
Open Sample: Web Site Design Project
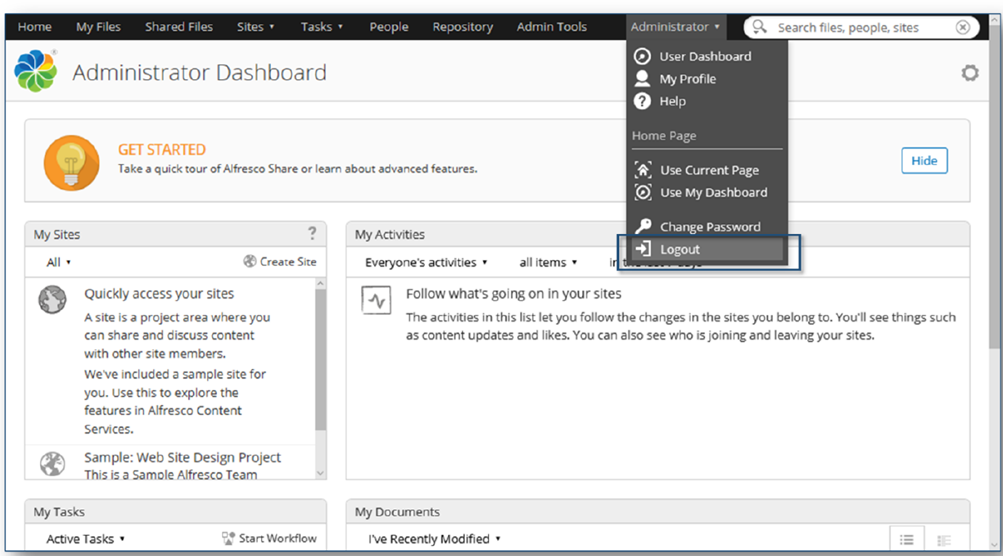coord(182,458)
